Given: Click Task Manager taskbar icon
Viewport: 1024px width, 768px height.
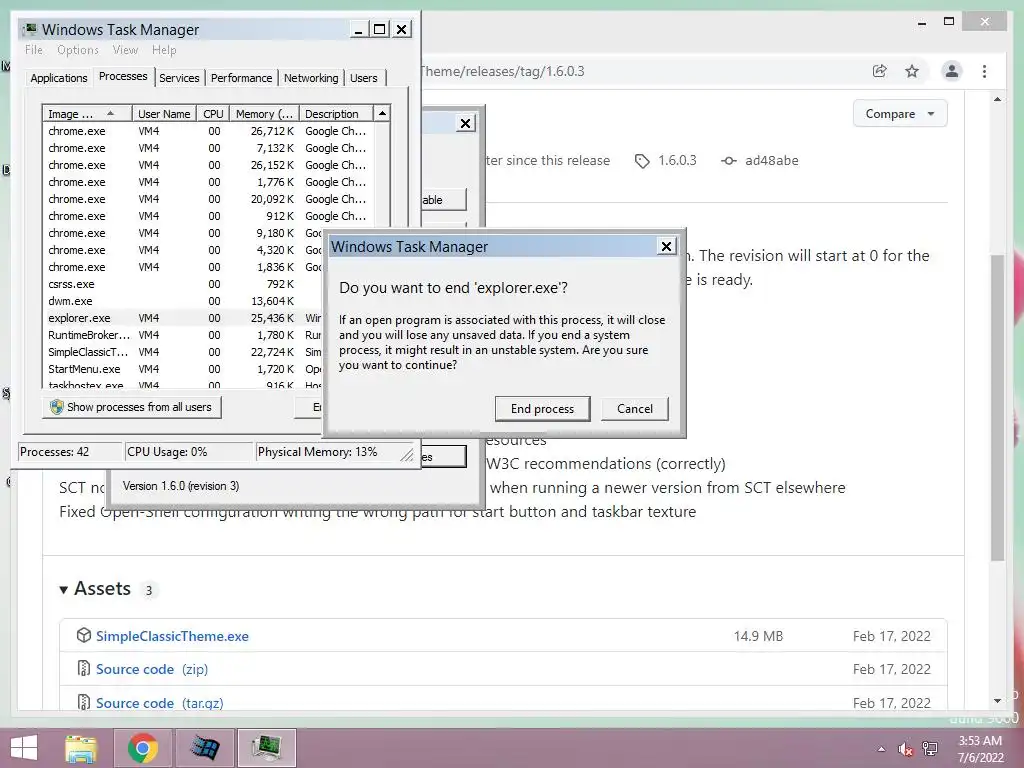Looking at the screenshot, I should (x=266, y=748).
